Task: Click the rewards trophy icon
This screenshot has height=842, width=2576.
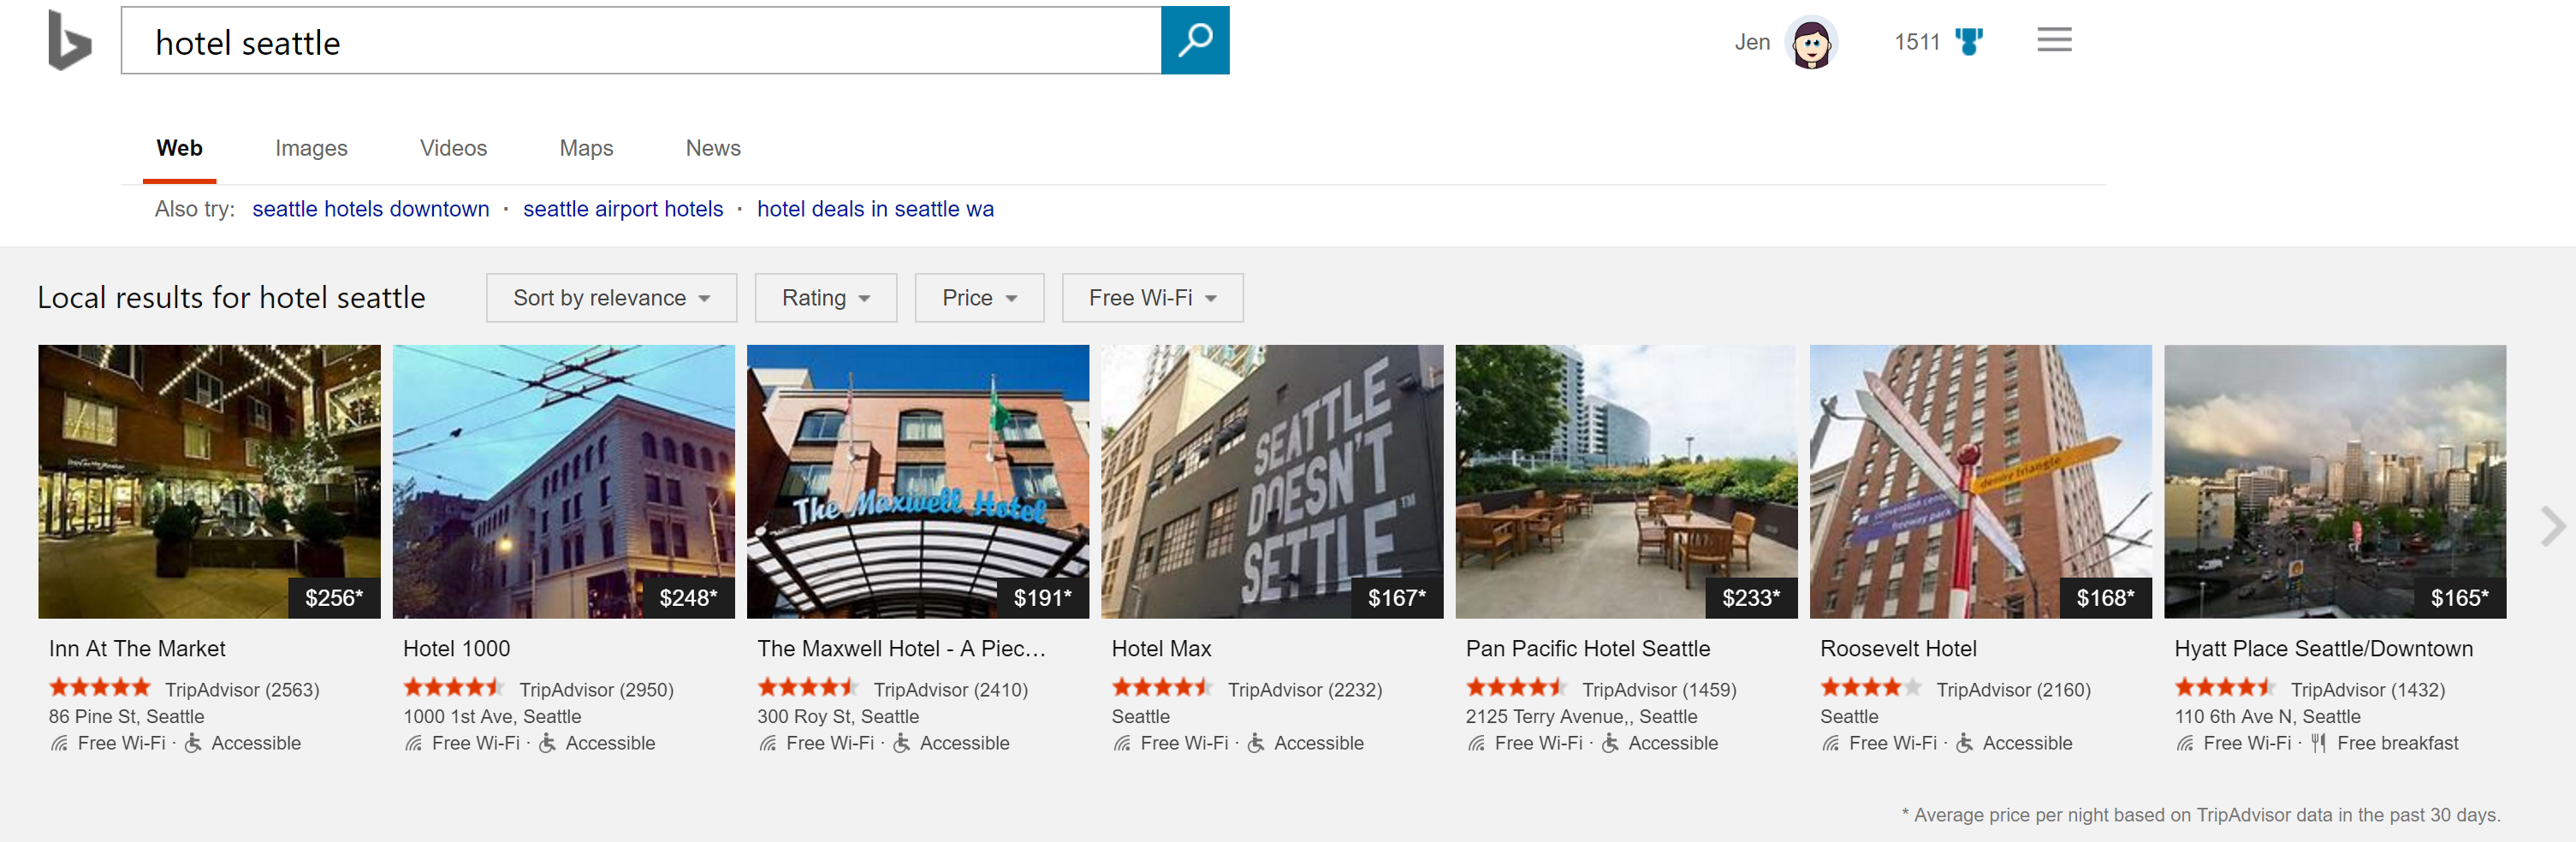Action: coord(1968,42)
